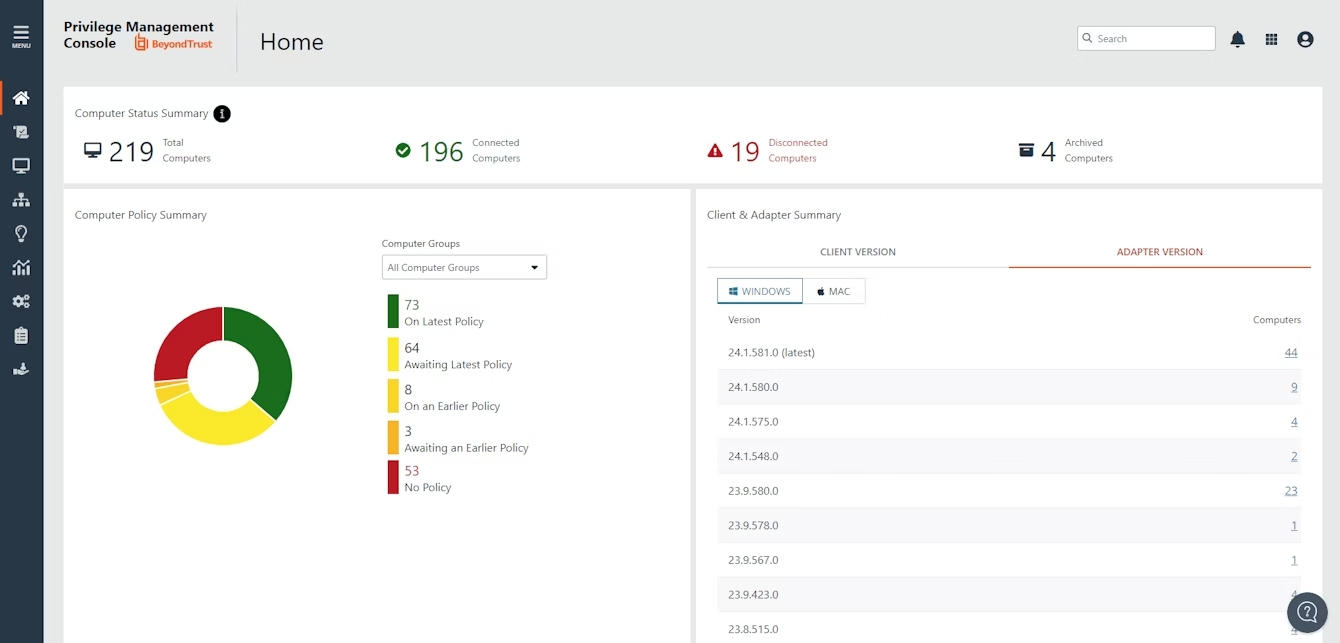Click the notifications bell icon
Image resolution: width=1340 pixels, height=643 pixels.
1237,39
